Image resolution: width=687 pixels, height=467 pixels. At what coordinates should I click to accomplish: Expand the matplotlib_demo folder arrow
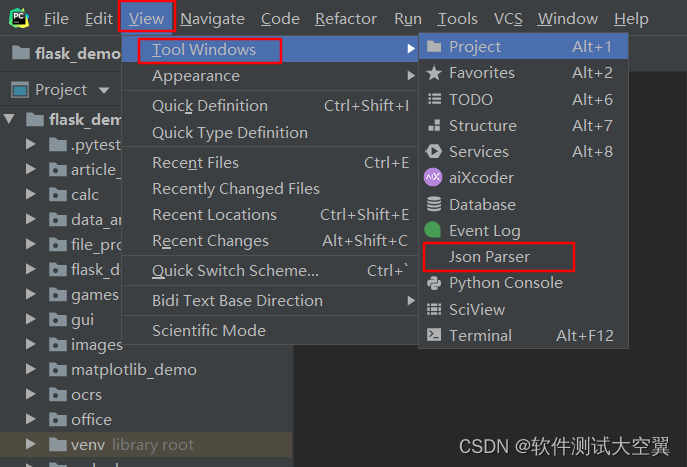click(32, 370)
